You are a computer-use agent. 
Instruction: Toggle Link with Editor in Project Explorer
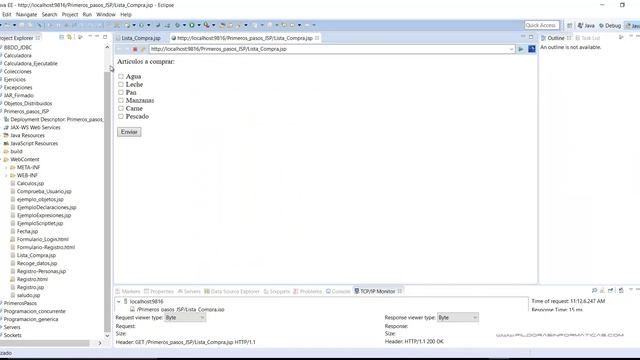(x=69, y=37)
